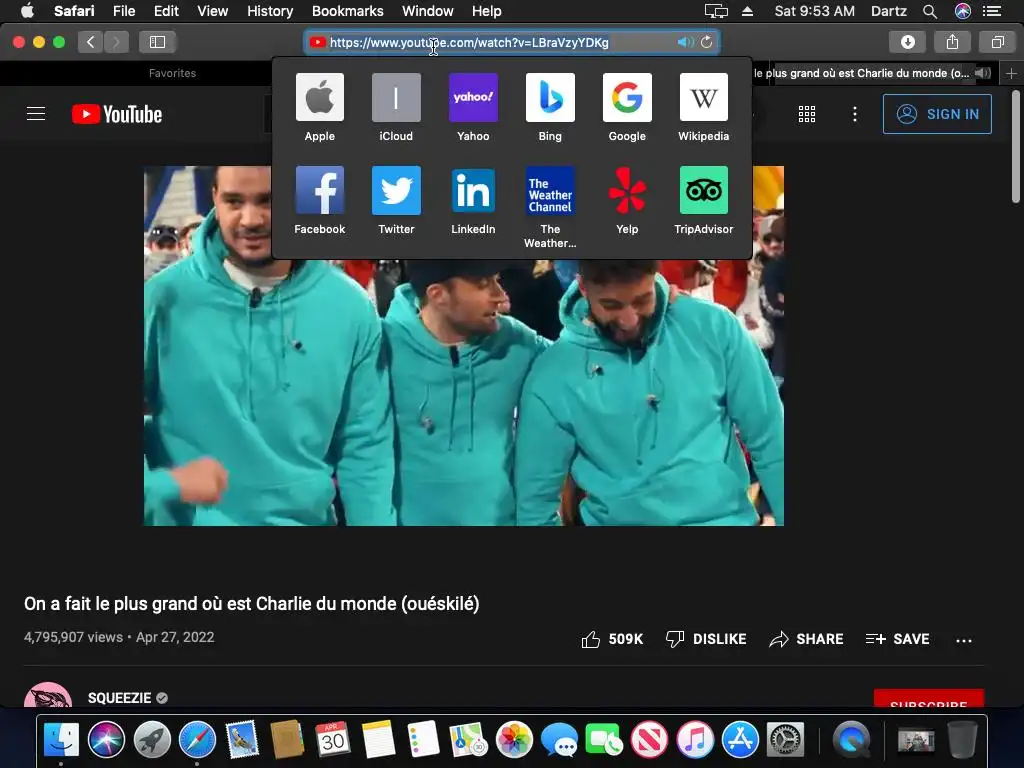Show Safari downloads
Image resolution: width=1024 pixels, height=768 pixels.
908,42
